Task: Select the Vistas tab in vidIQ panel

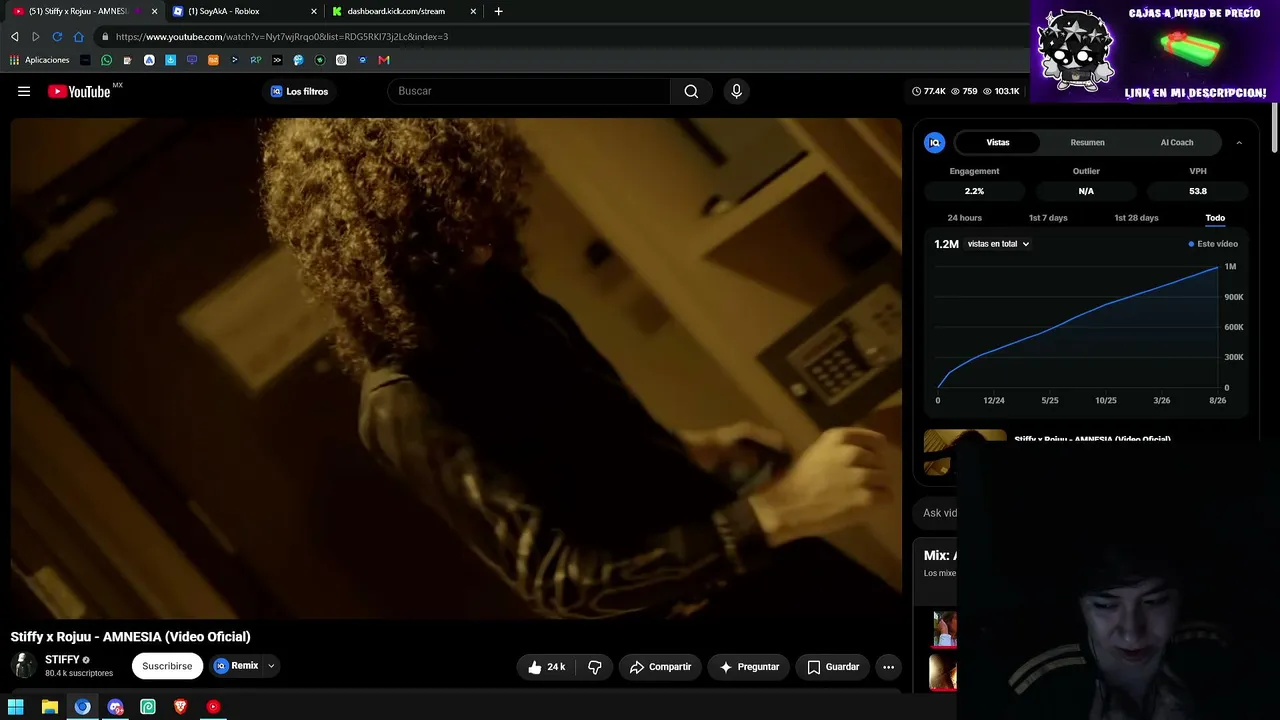Action: (x=998, y=143)
